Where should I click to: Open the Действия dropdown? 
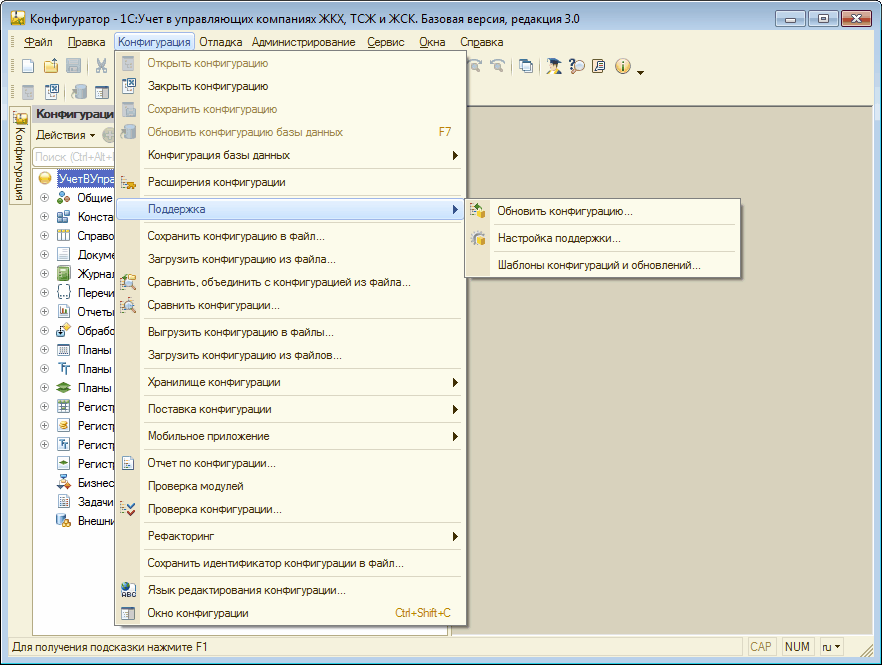[x=65, y=135]
